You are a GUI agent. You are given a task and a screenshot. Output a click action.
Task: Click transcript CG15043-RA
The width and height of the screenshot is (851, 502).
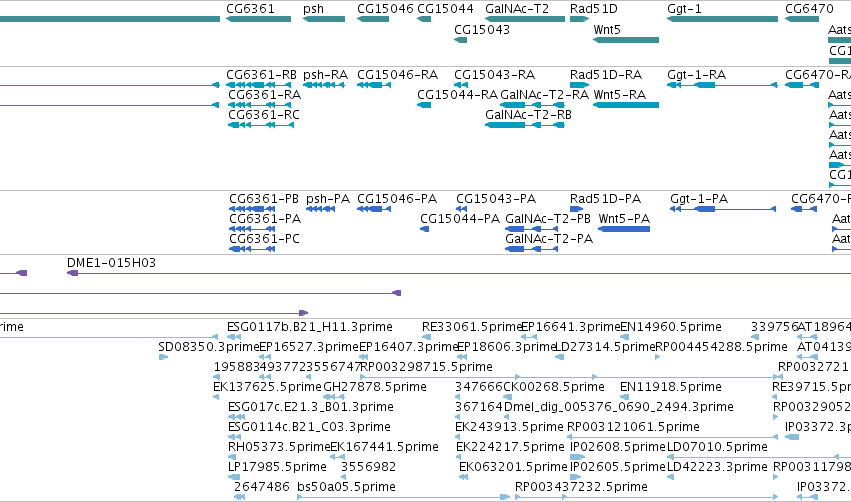pos(494,74)
